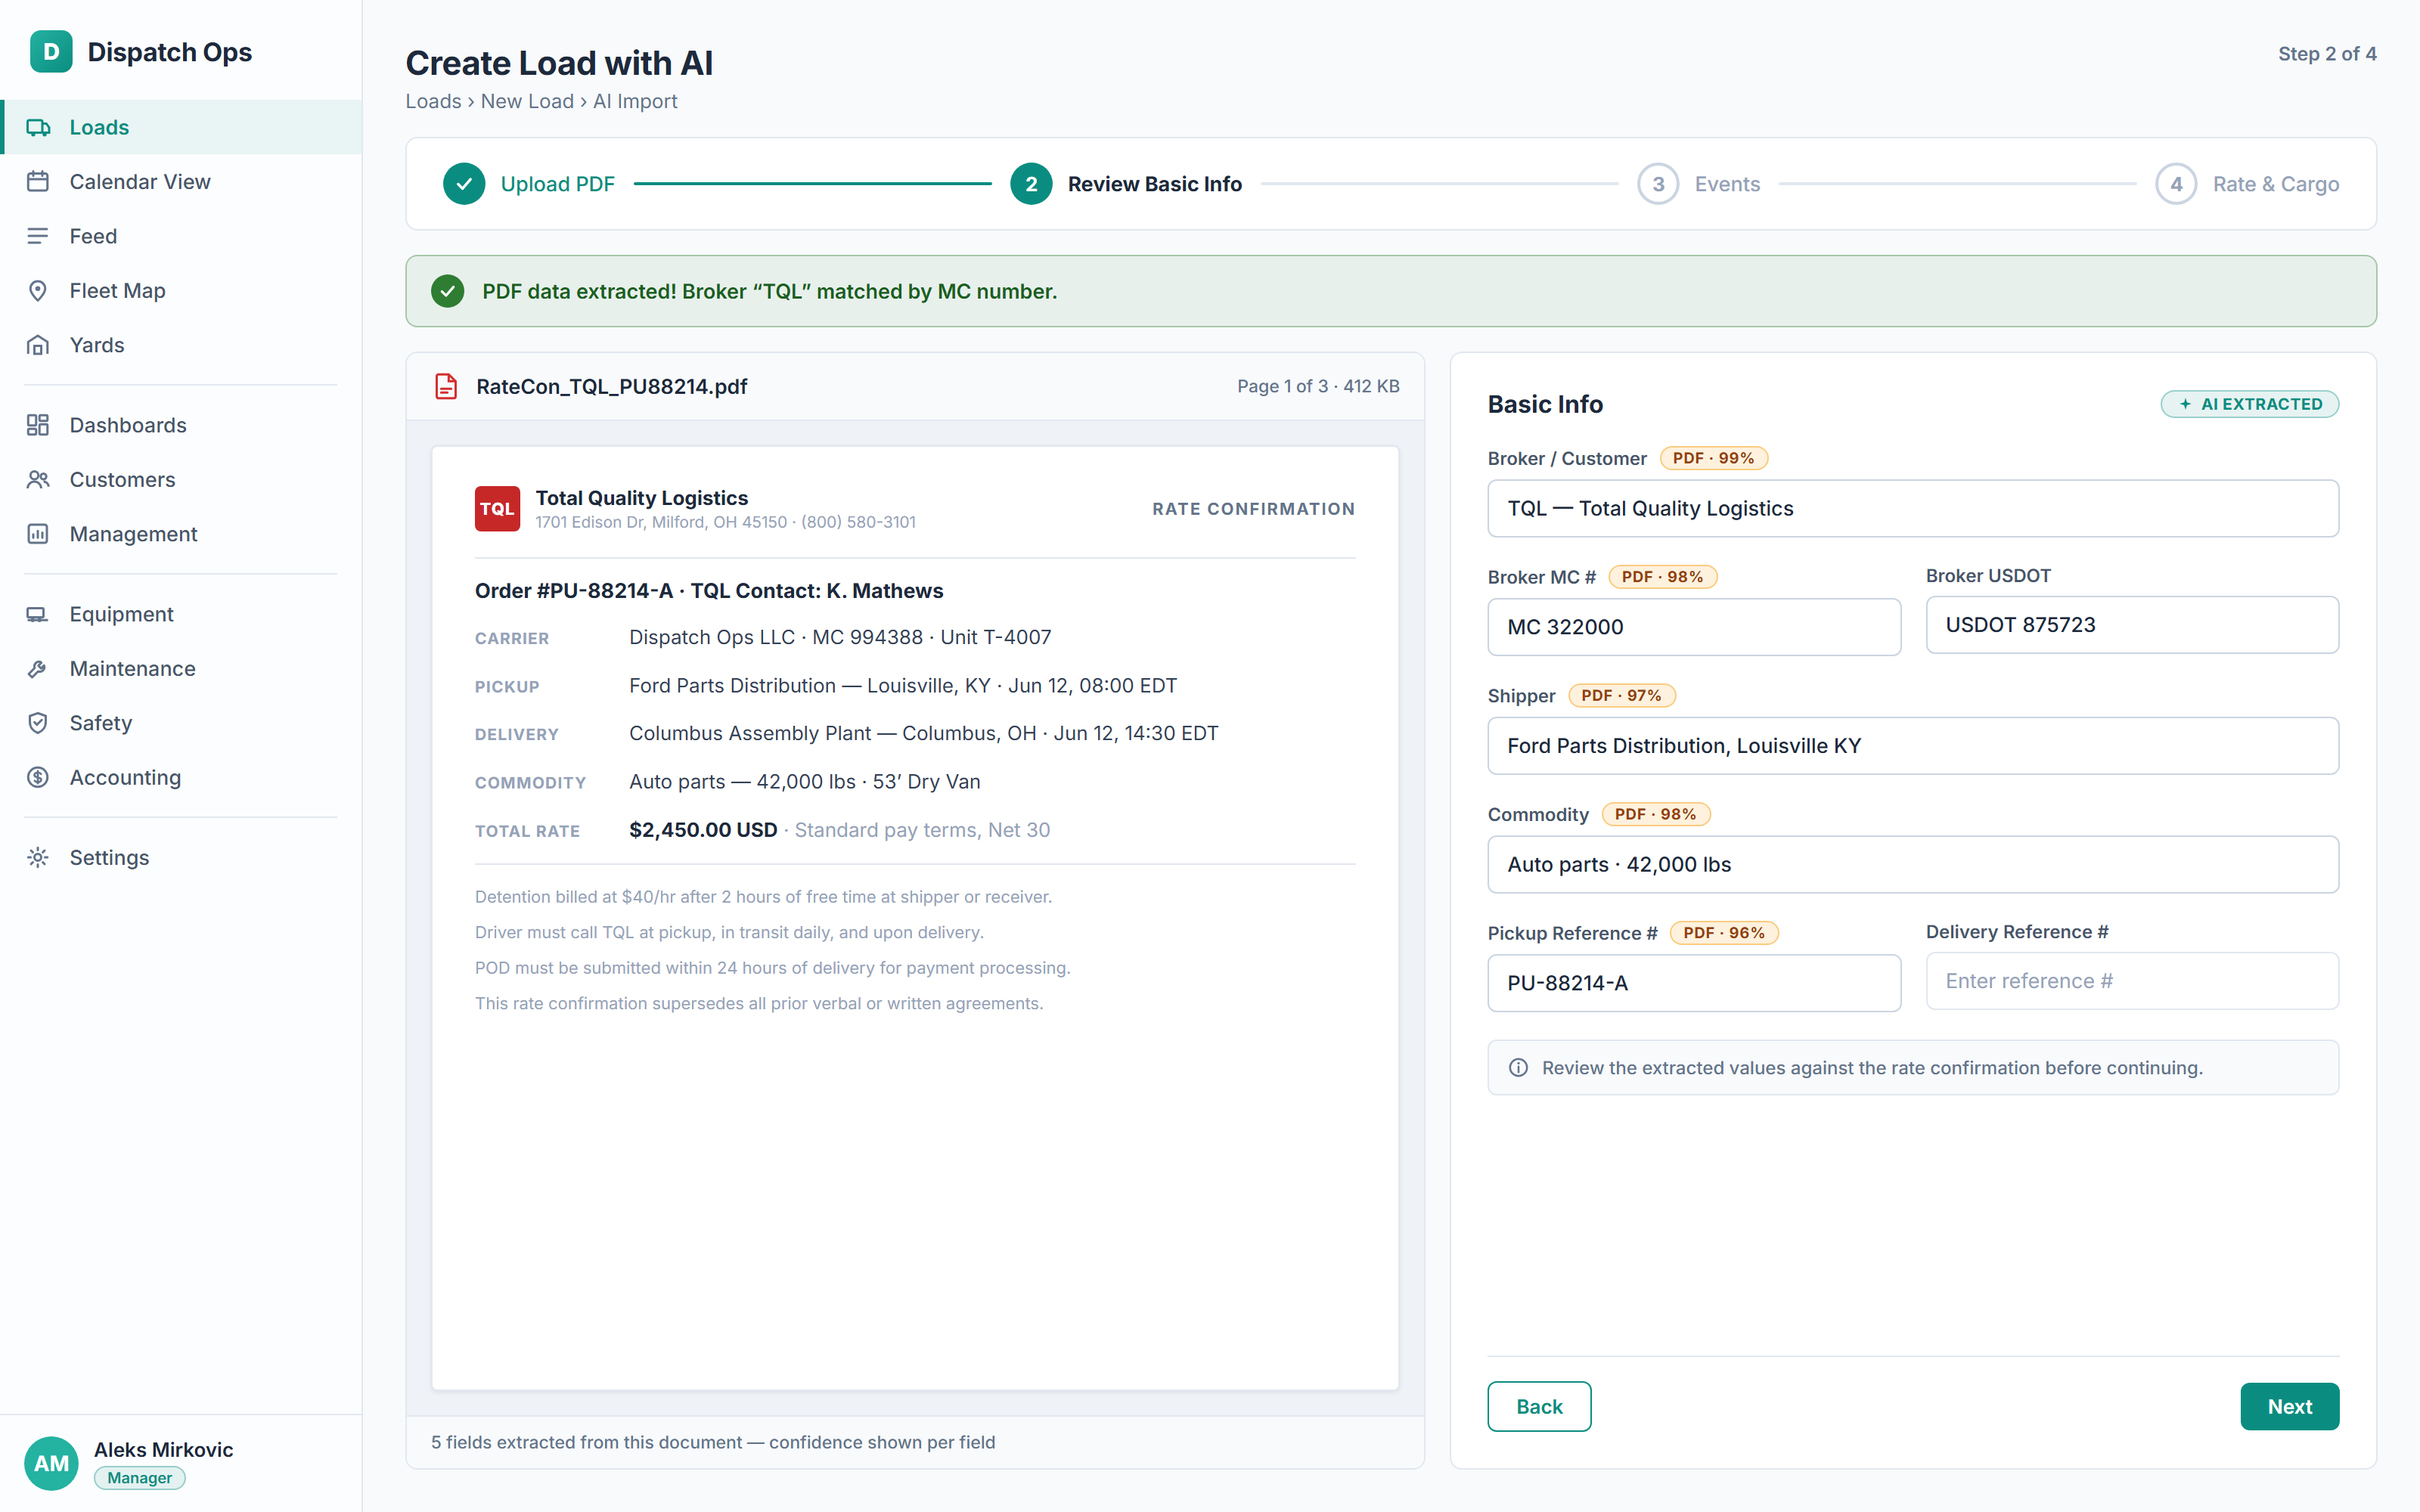2420x1512 pixels.
Task: Click the TQL red logo in PDF
Action: [497, 509]
